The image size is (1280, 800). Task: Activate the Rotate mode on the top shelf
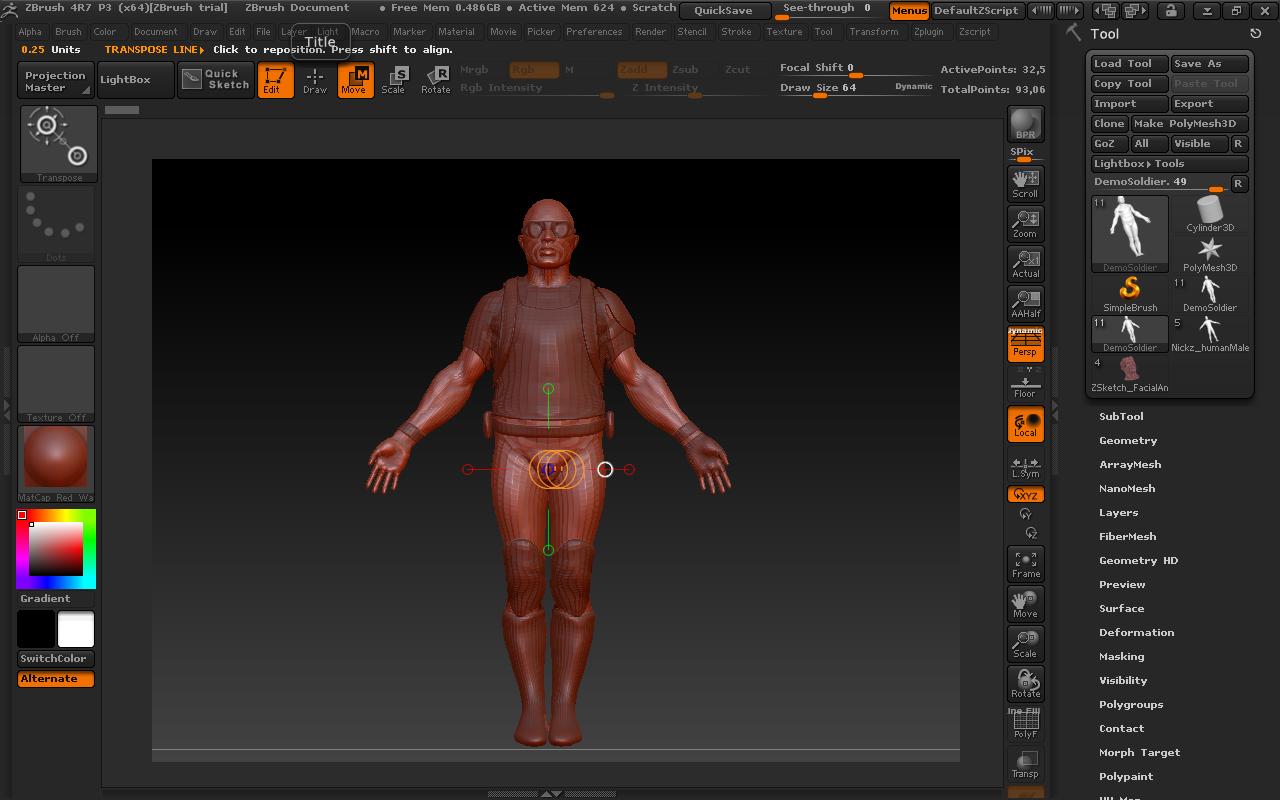(436, 79)
